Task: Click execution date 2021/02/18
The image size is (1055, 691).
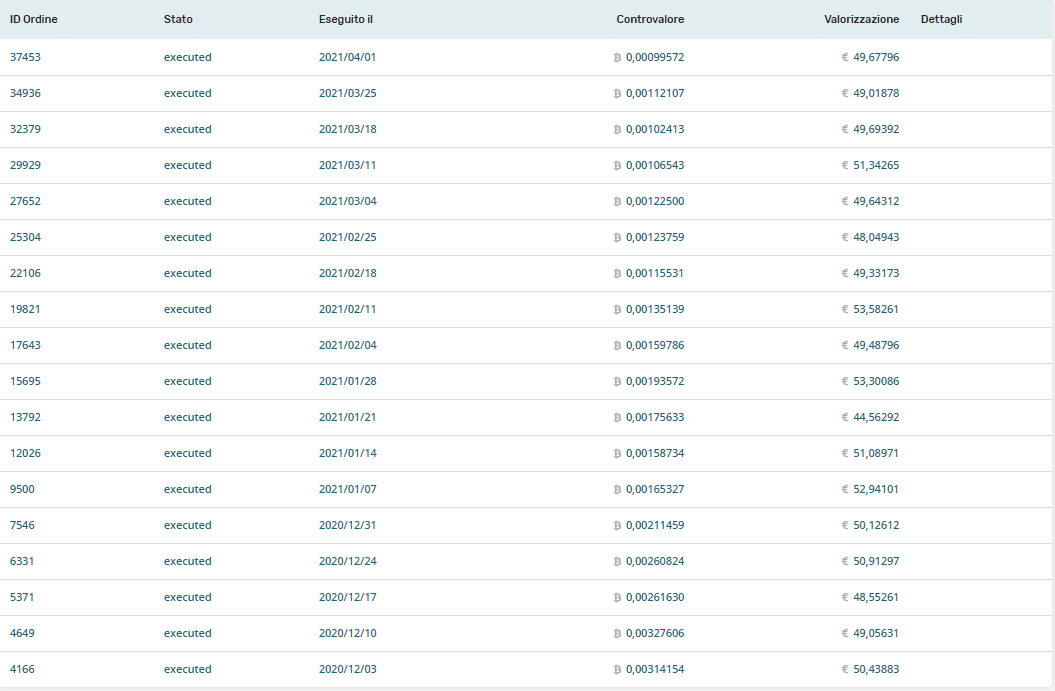Action: point(347,273)
